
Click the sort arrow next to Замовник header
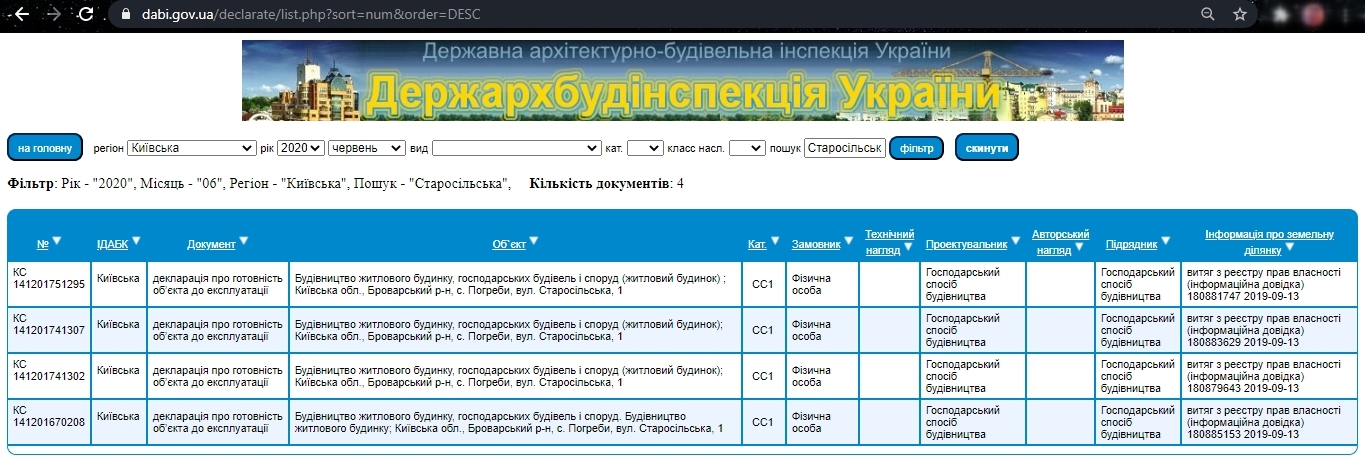click(849, 241)
